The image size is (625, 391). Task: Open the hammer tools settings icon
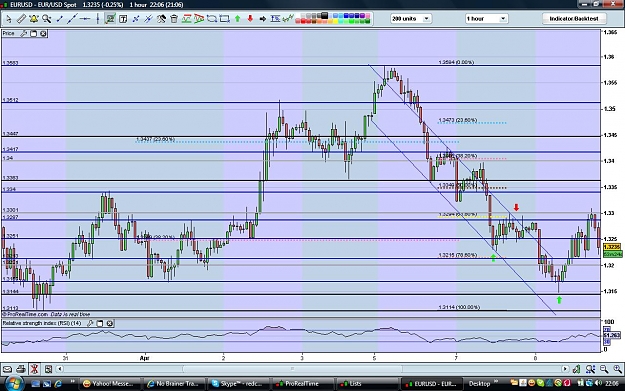coord(161,19)
